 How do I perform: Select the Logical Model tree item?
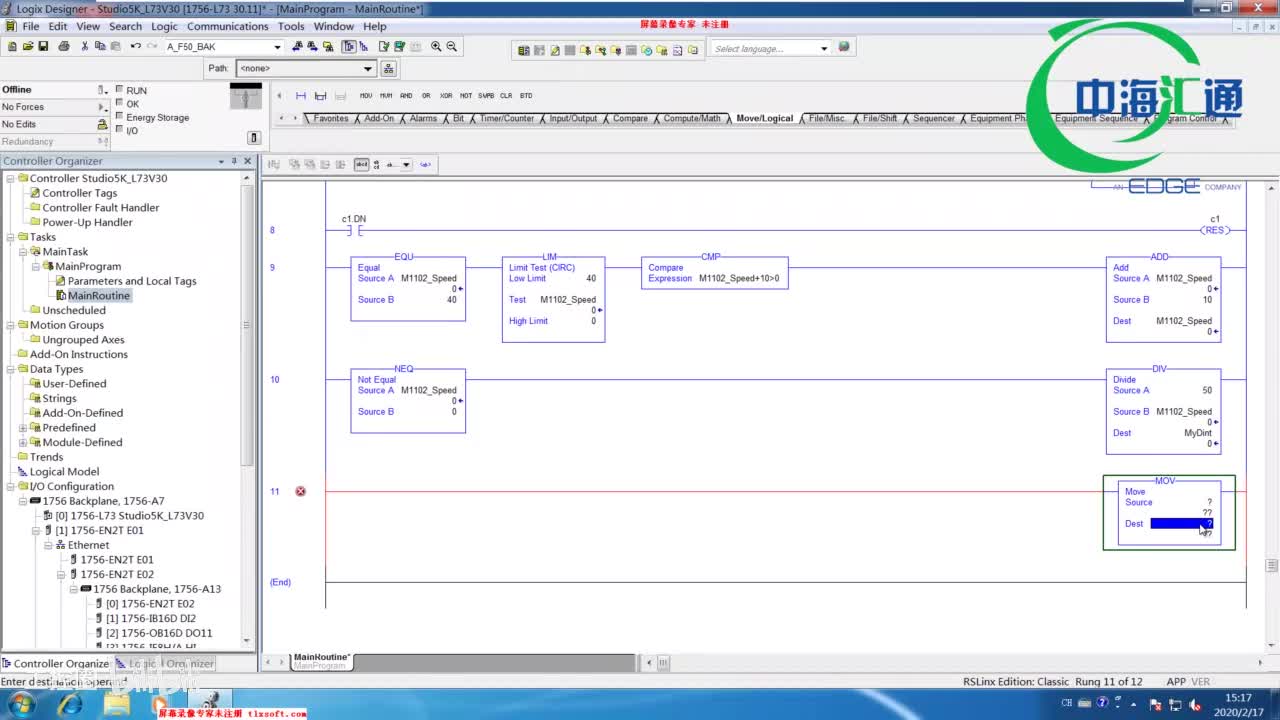click(64, 472)
